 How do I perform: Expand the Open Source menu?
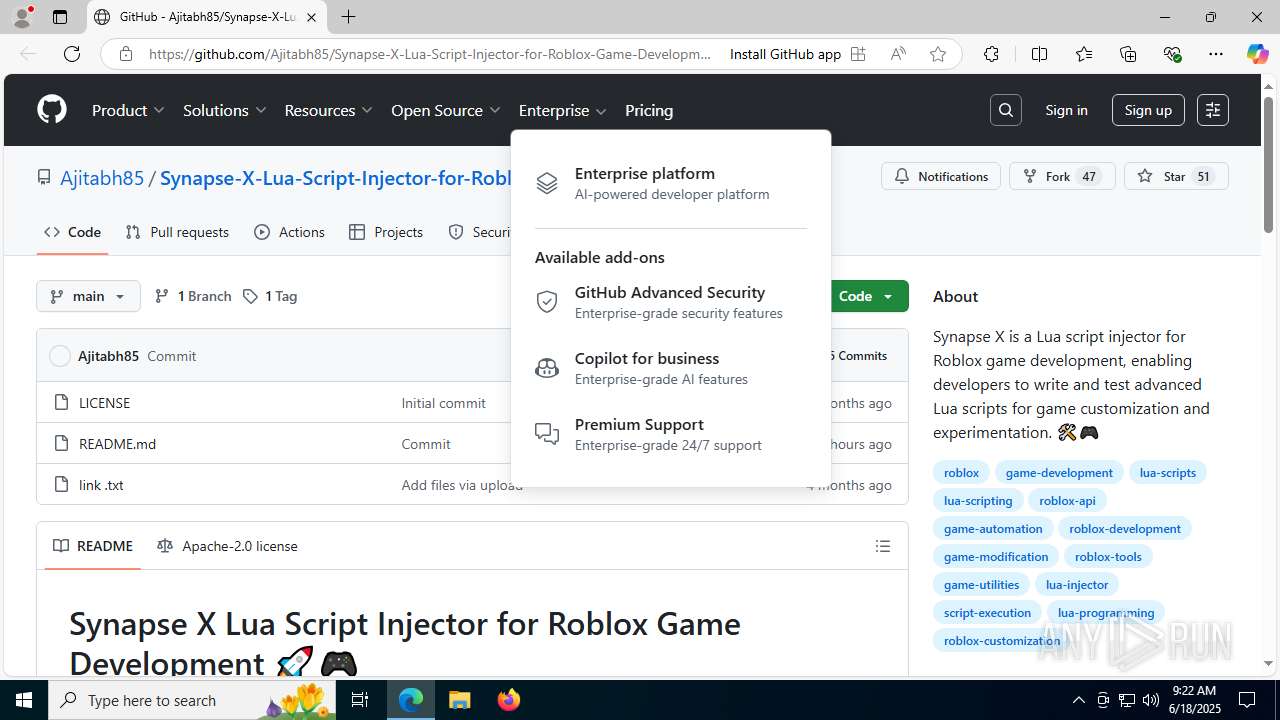click(x=446, y=110)
